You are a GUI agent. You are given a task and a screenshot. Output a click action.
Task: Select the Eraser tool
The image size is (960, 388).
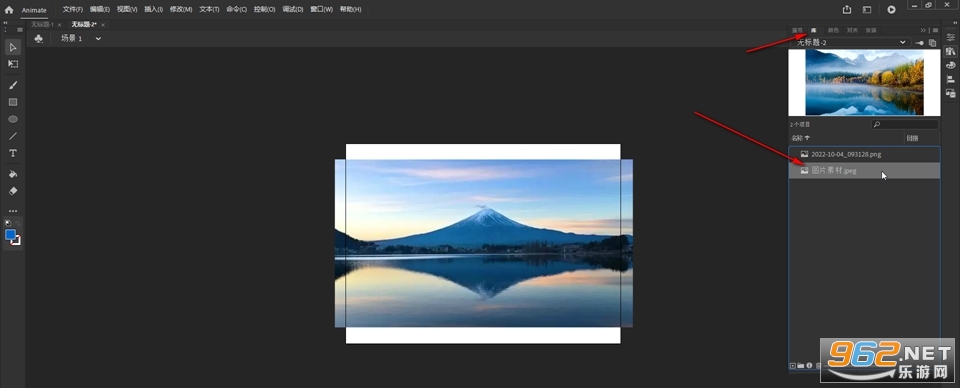13,191
